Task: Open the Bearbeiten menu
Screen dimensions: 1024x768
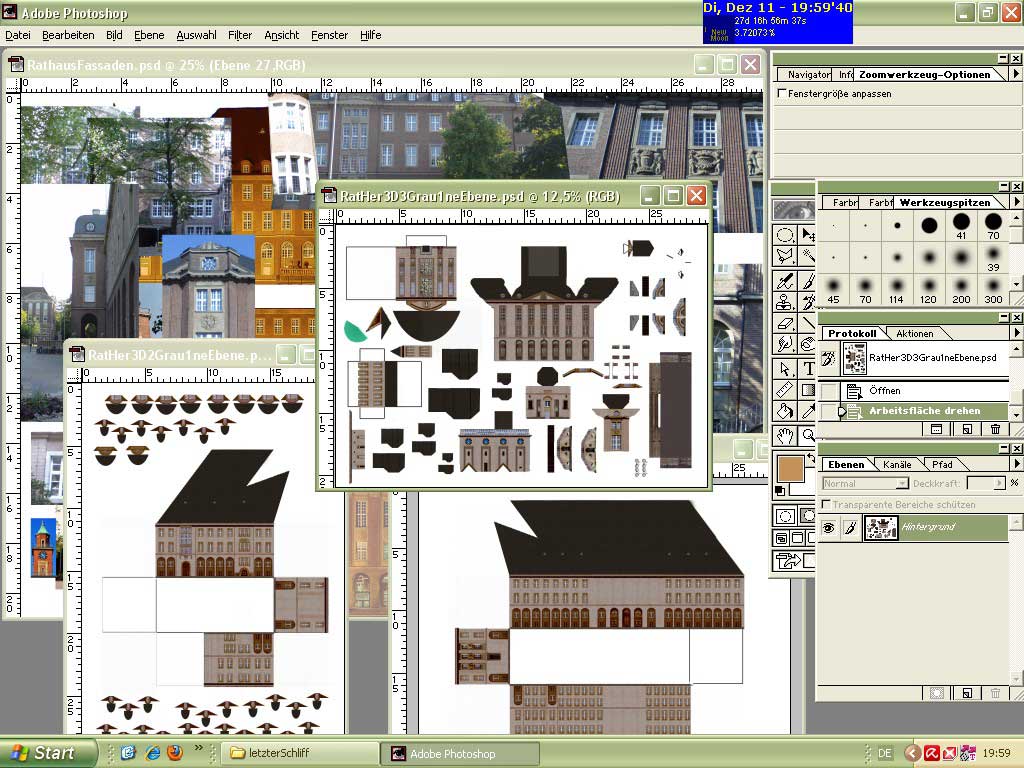Action: (x=68, y=35)
